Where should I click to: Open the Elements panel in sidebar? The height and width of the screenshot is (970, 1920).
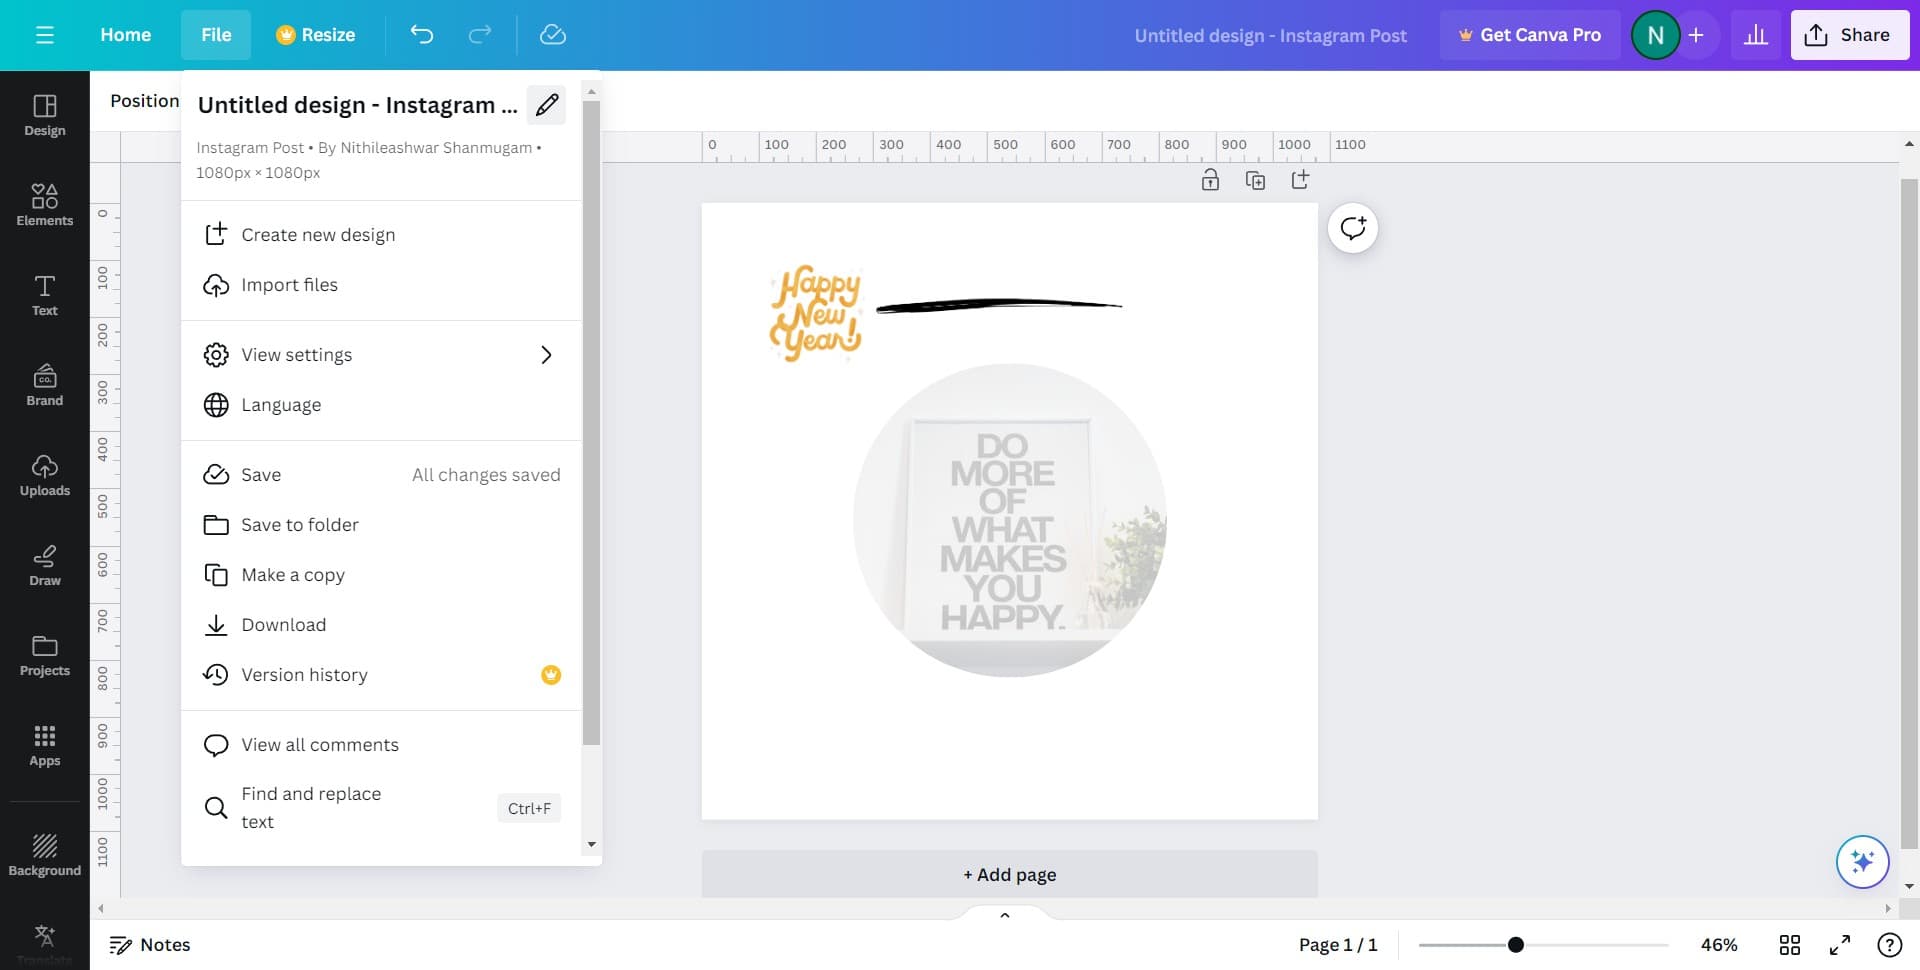coord(44,204)
